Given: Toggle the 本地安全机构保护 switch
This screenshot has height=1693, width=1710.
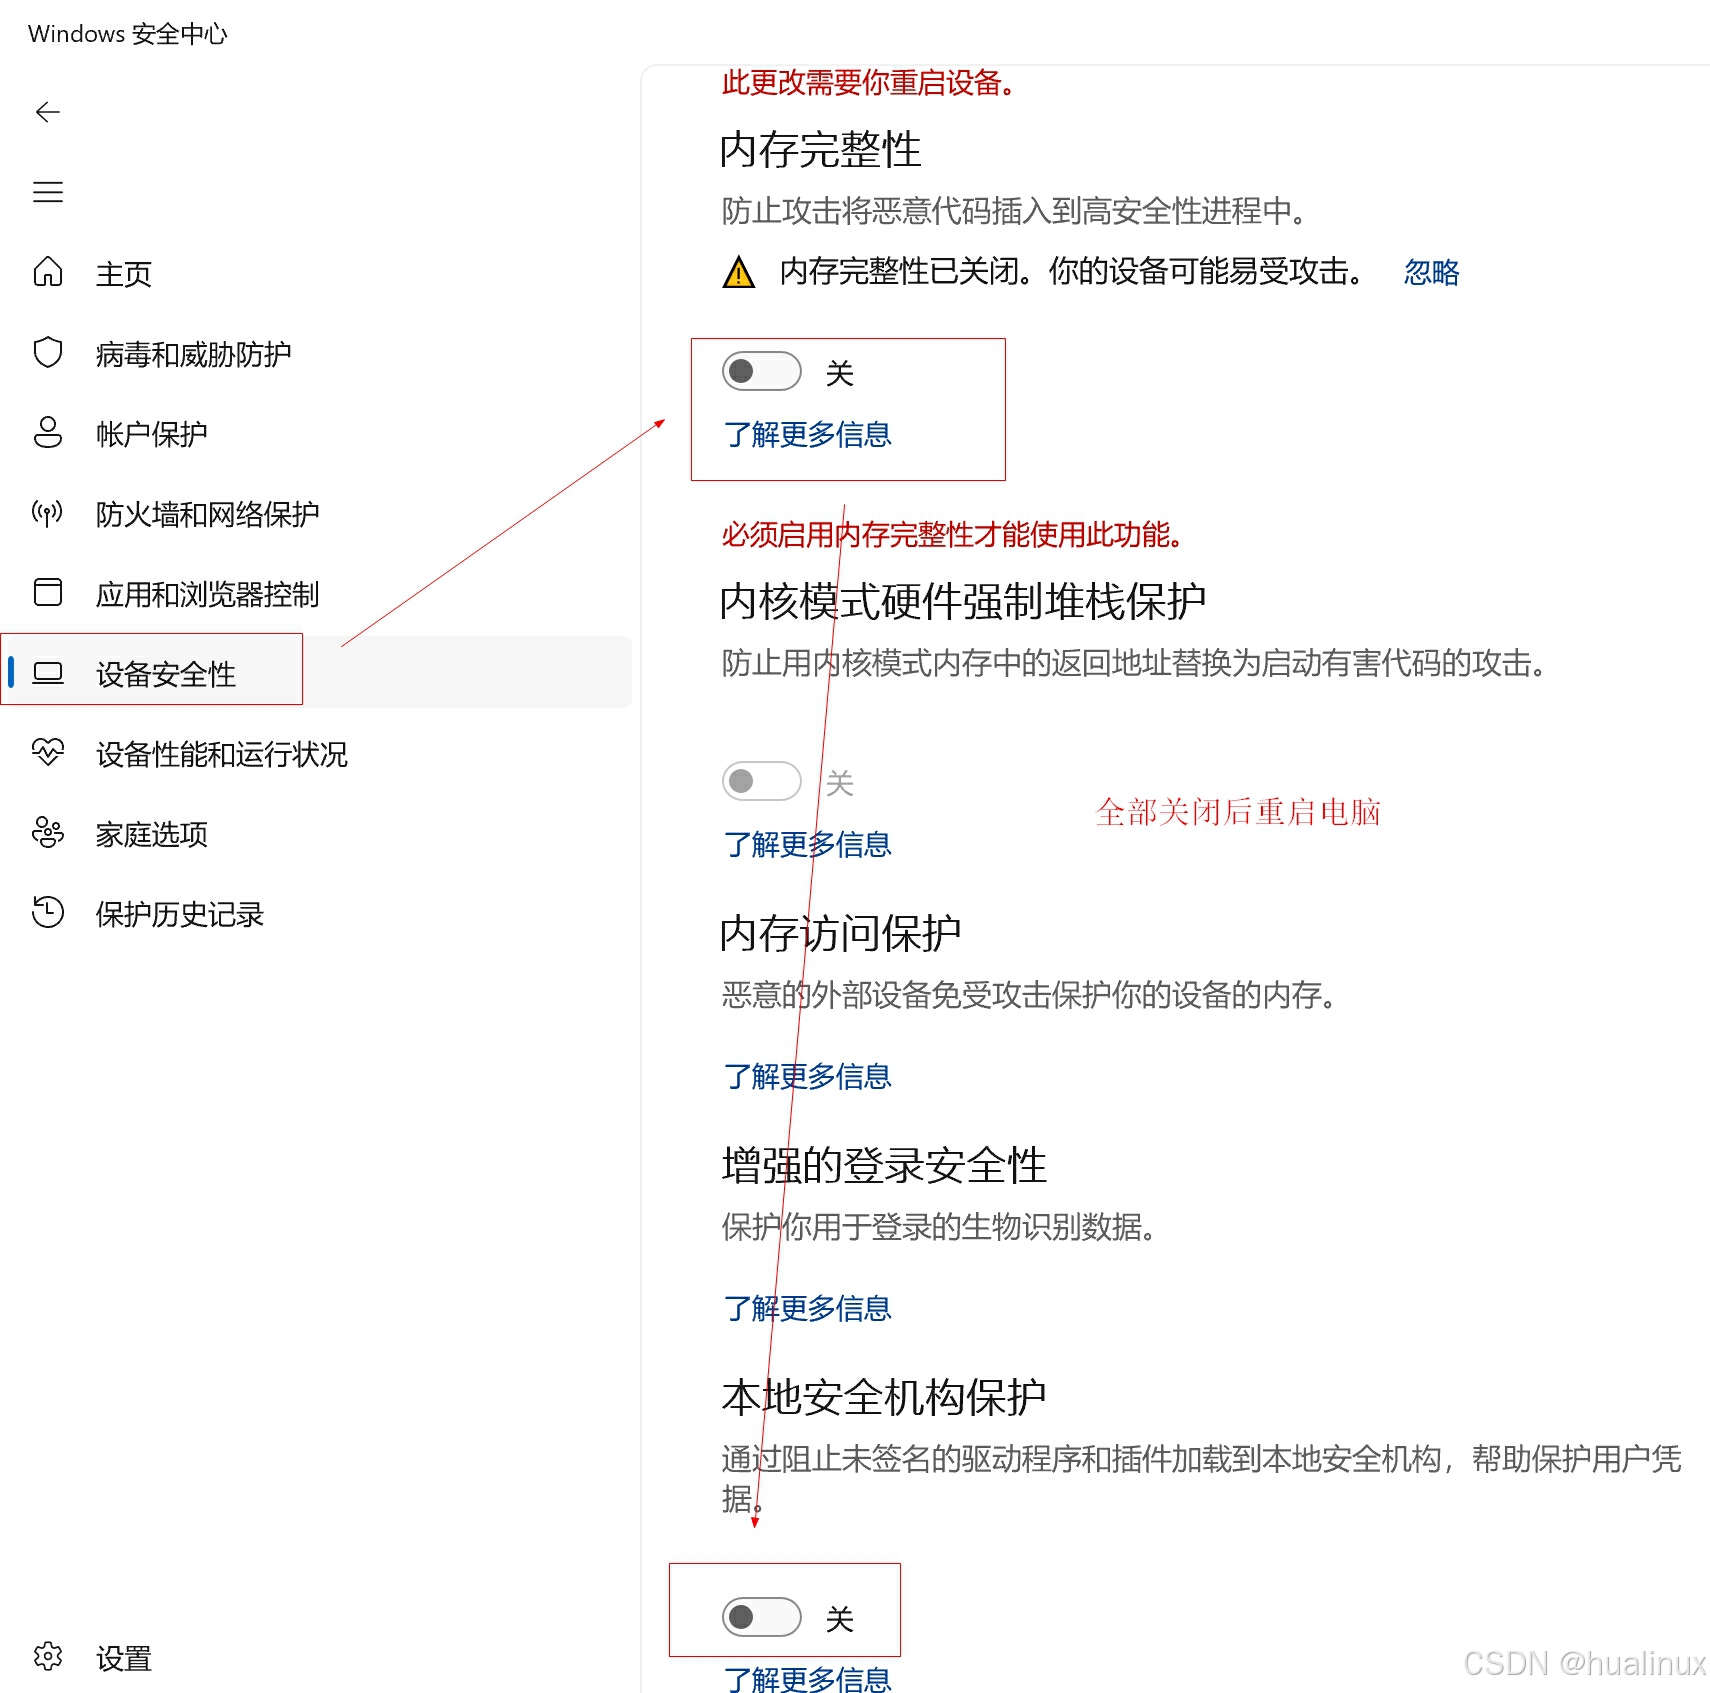Looking at the screenshot, I should [x=762, y=1617].
